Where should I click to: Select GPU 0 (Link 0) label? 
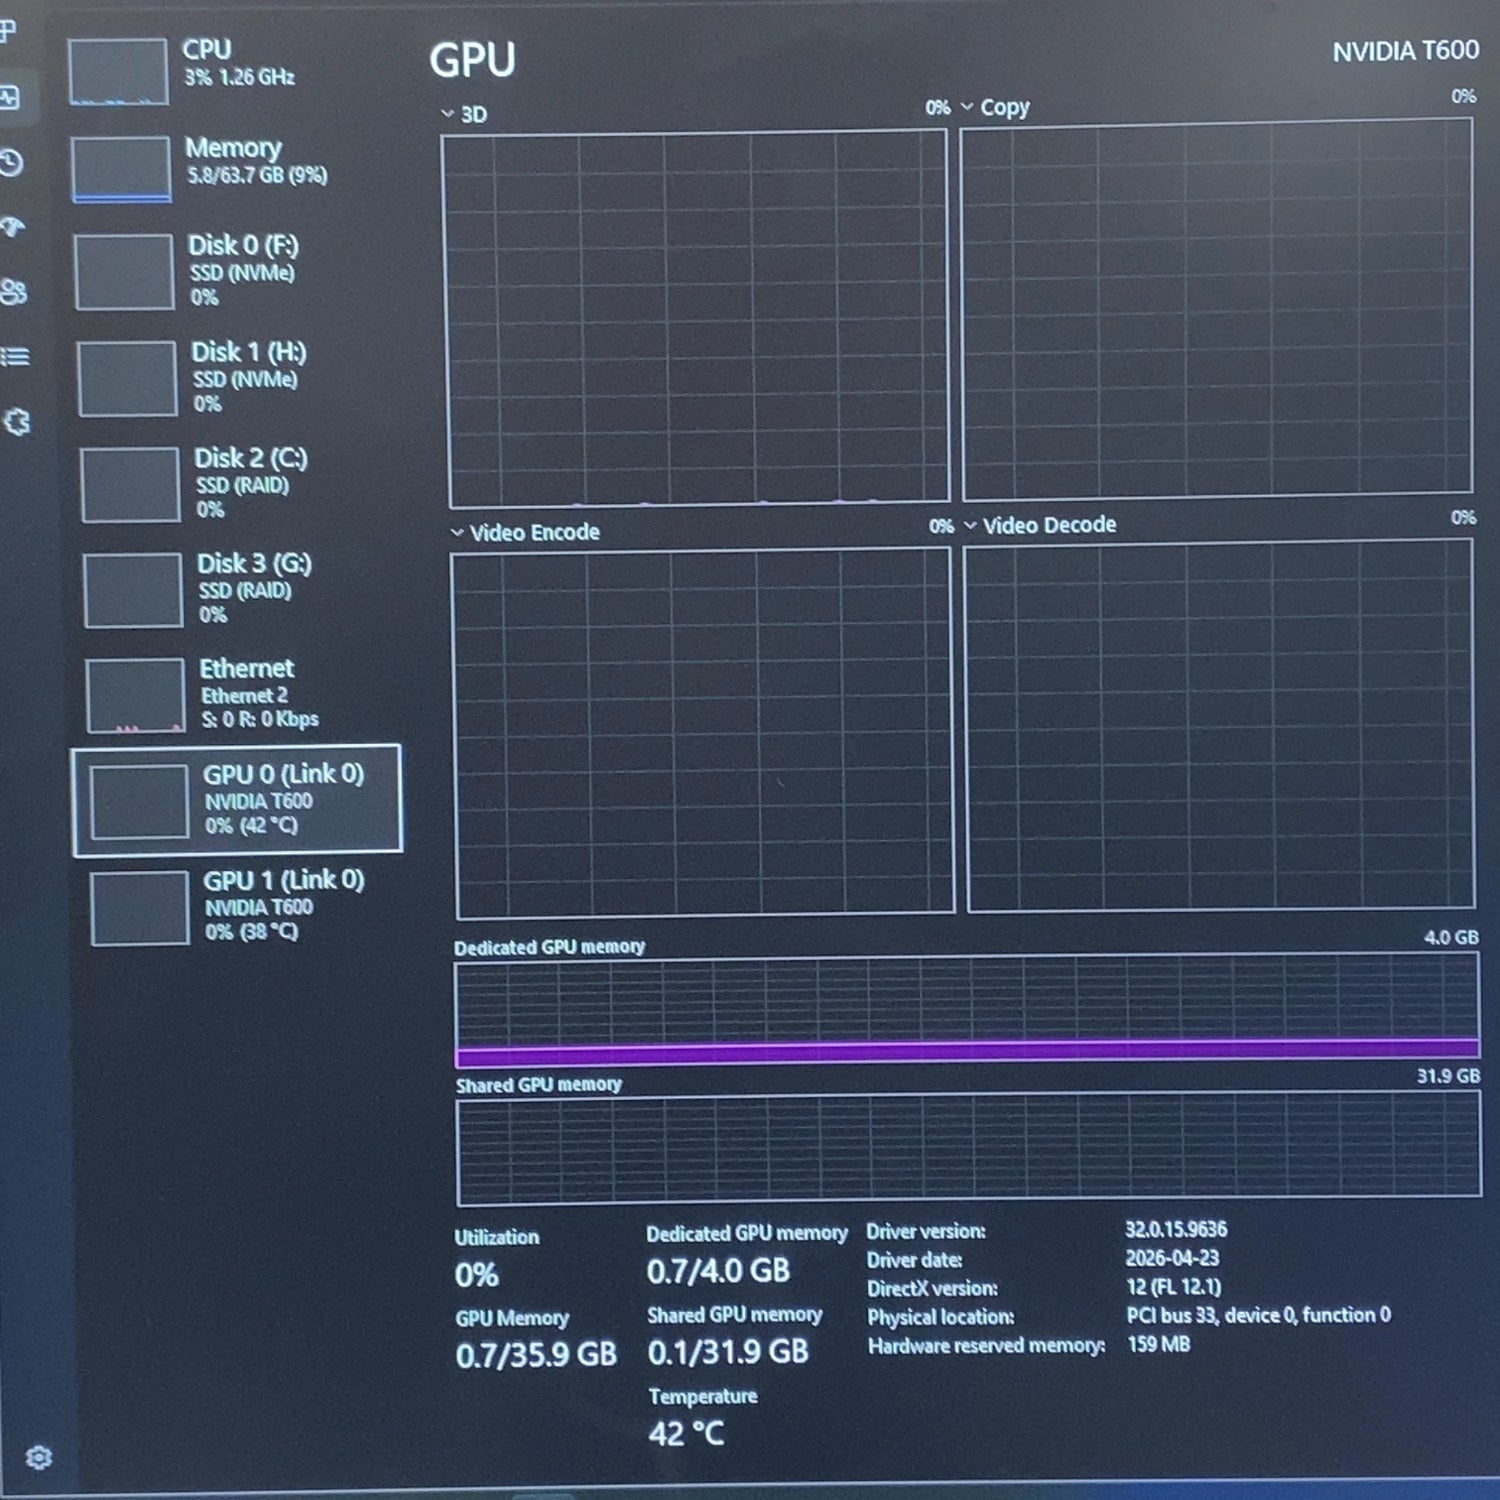click(284, 774)
